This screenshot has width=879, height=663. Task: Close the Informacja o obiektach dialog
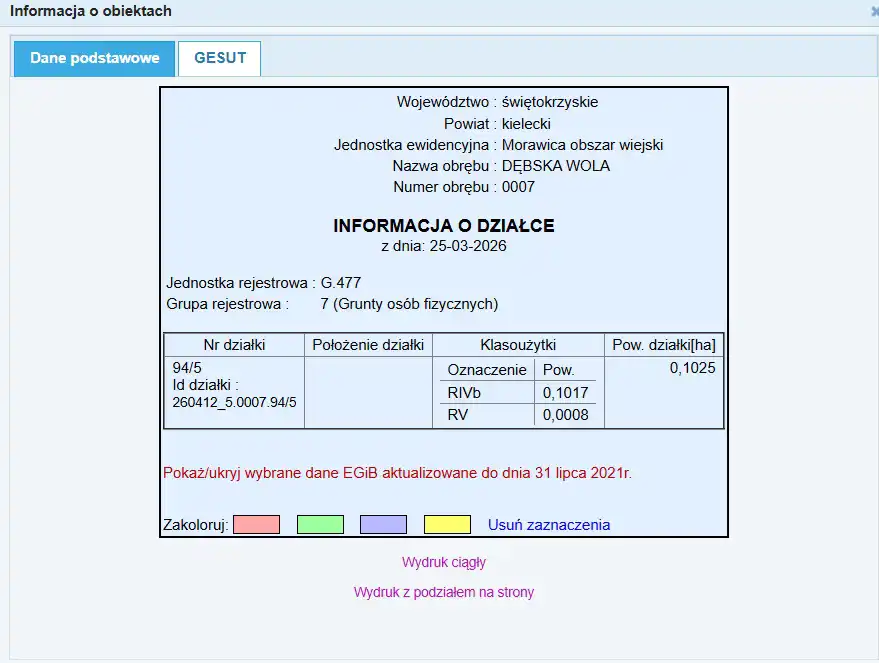tap(875, 12)
